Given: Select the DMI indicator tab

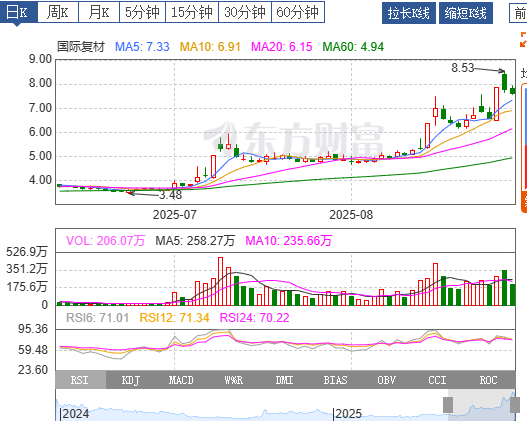Looking at the screenshot, I should point(284,380).
